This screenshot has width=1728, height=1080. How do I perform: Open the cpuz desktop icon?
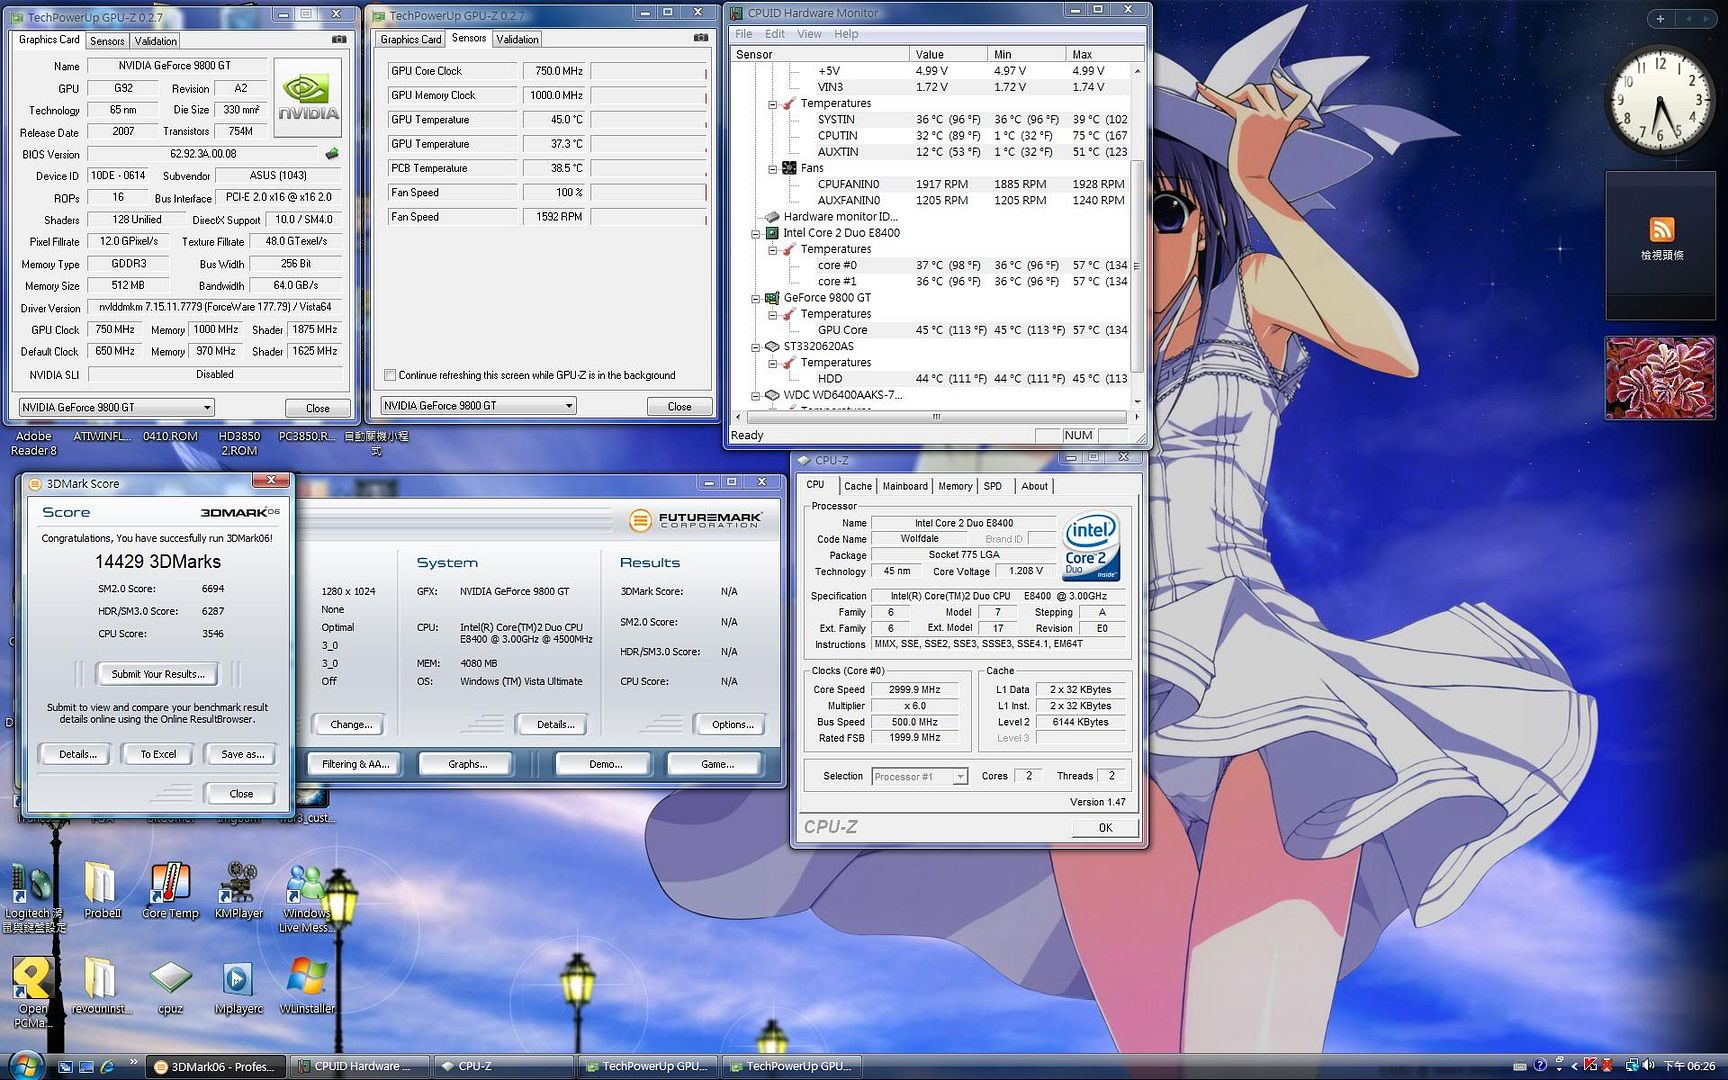click(170, 986)
